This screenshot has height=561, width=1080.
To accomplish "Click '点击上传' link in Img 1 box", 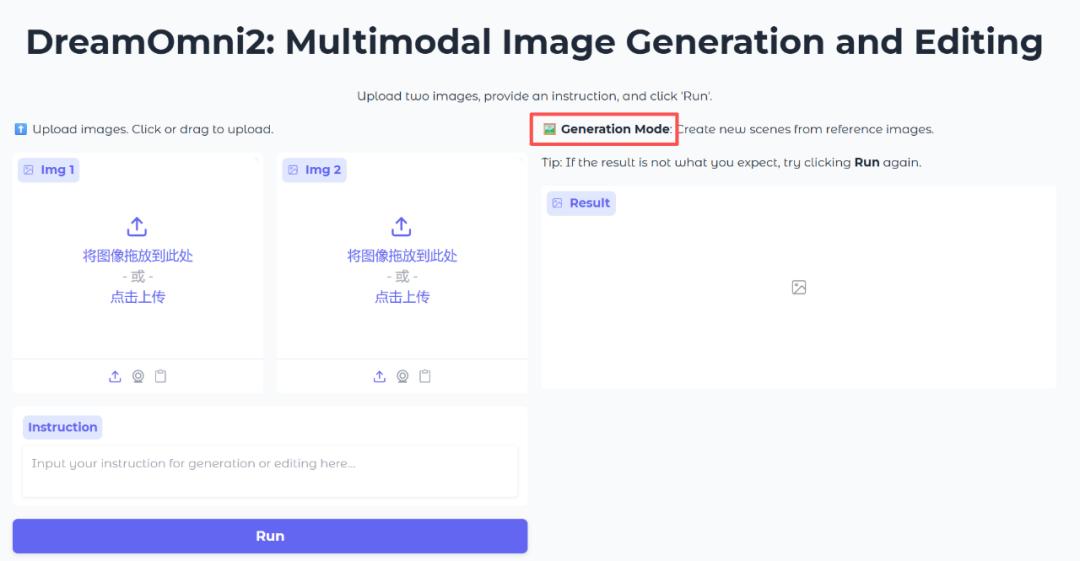I will coord(138,297).
